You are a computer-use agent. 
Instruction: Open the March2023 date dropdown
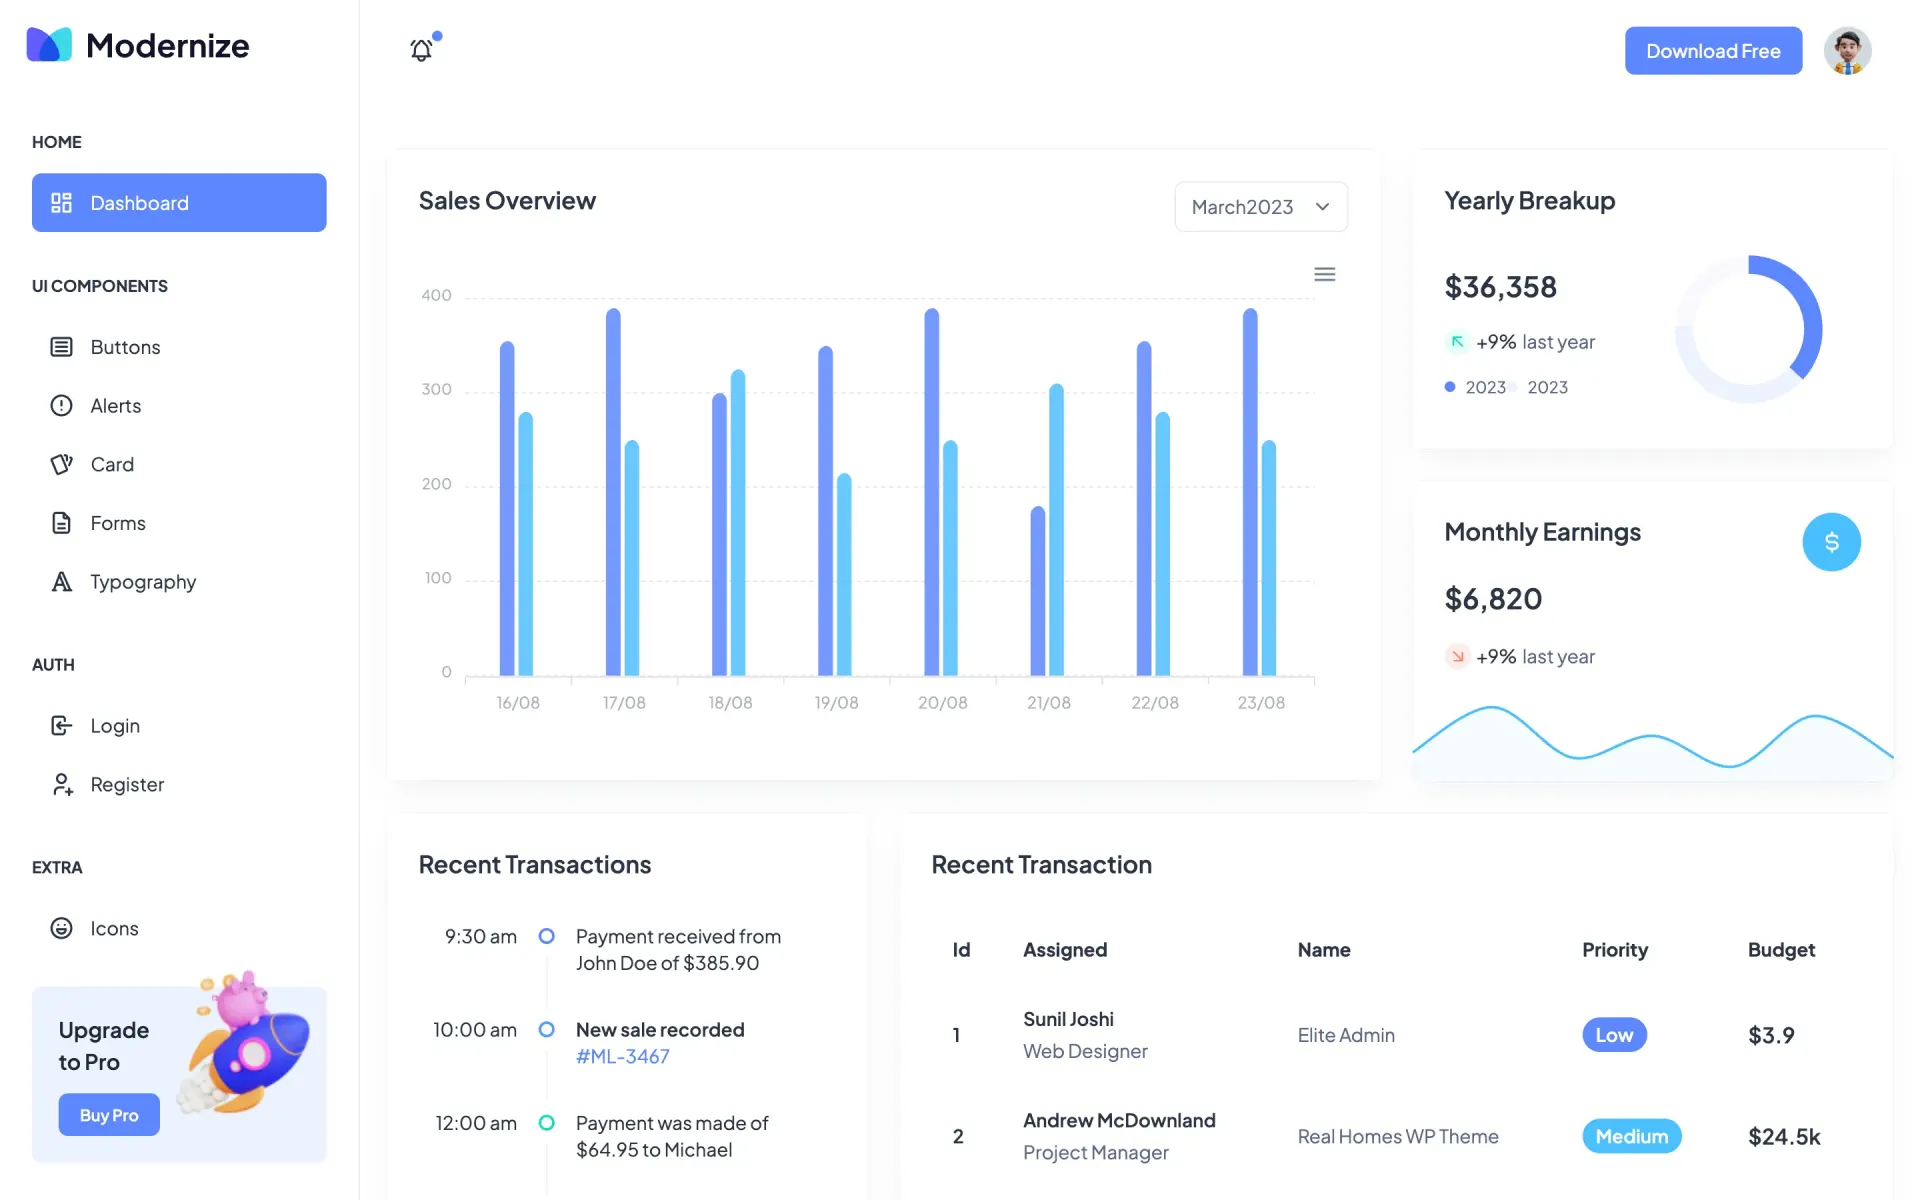(1260, 206)
